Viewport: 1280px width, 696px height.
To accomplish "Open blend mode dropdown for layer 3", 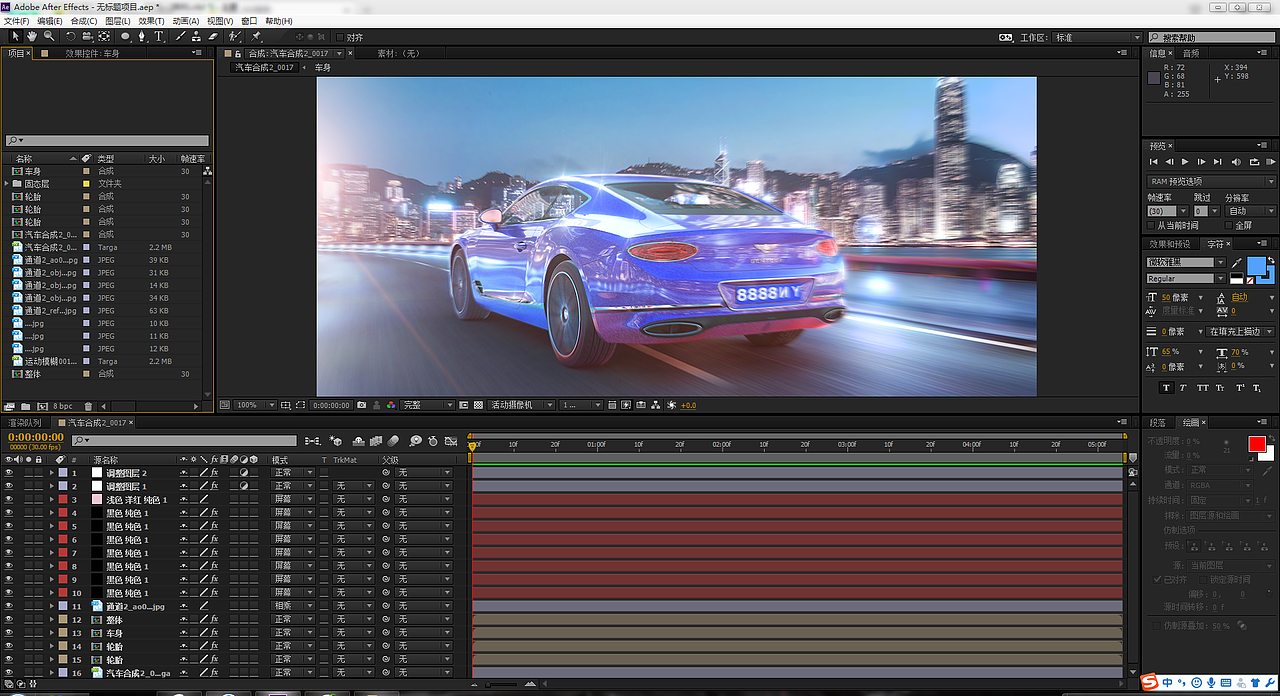I will pos(294,499).
